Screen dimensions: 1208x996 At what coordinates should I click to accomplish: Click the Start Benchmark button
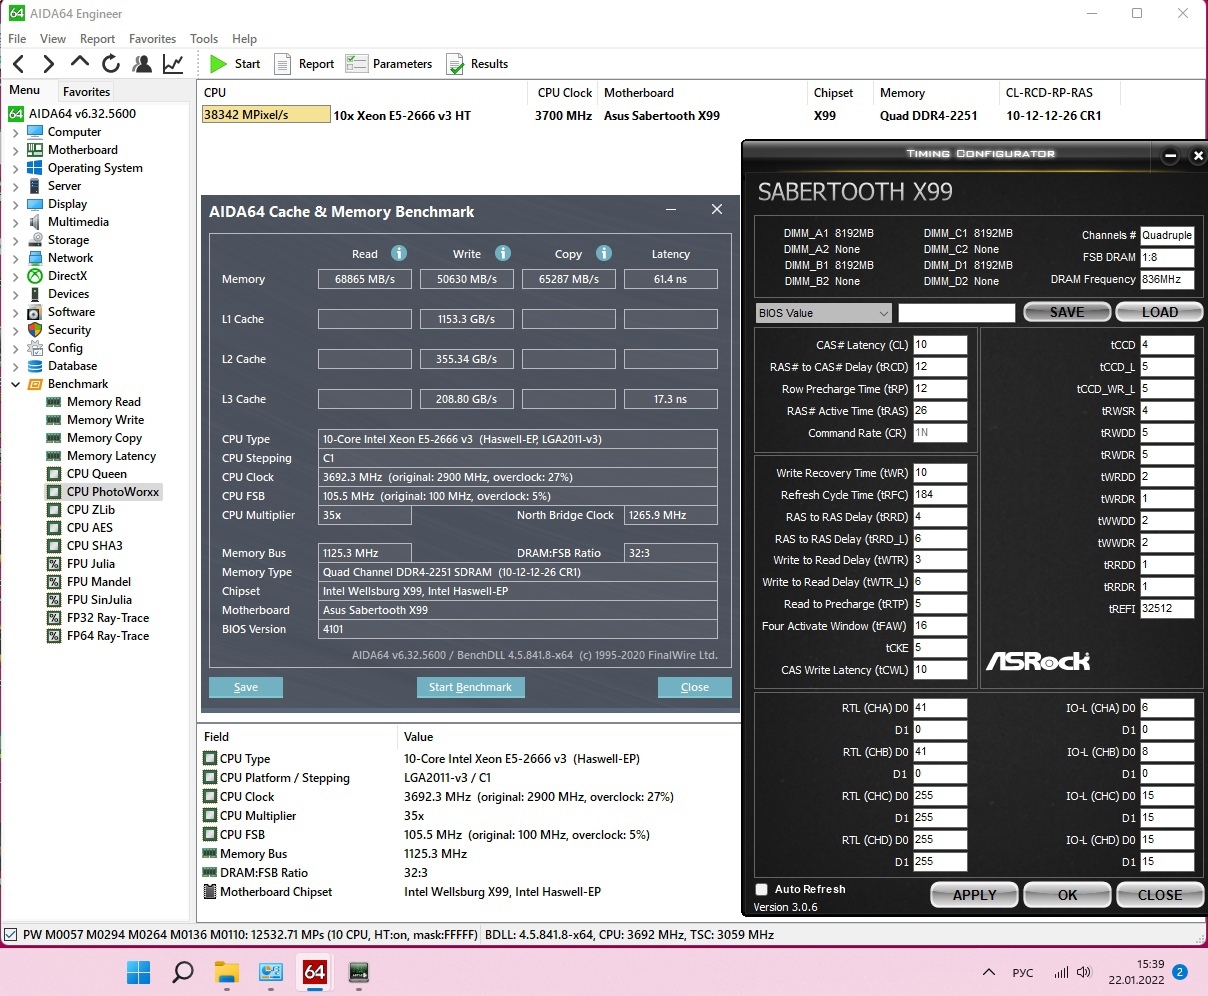pyautogui.click(x=470, y=688)
